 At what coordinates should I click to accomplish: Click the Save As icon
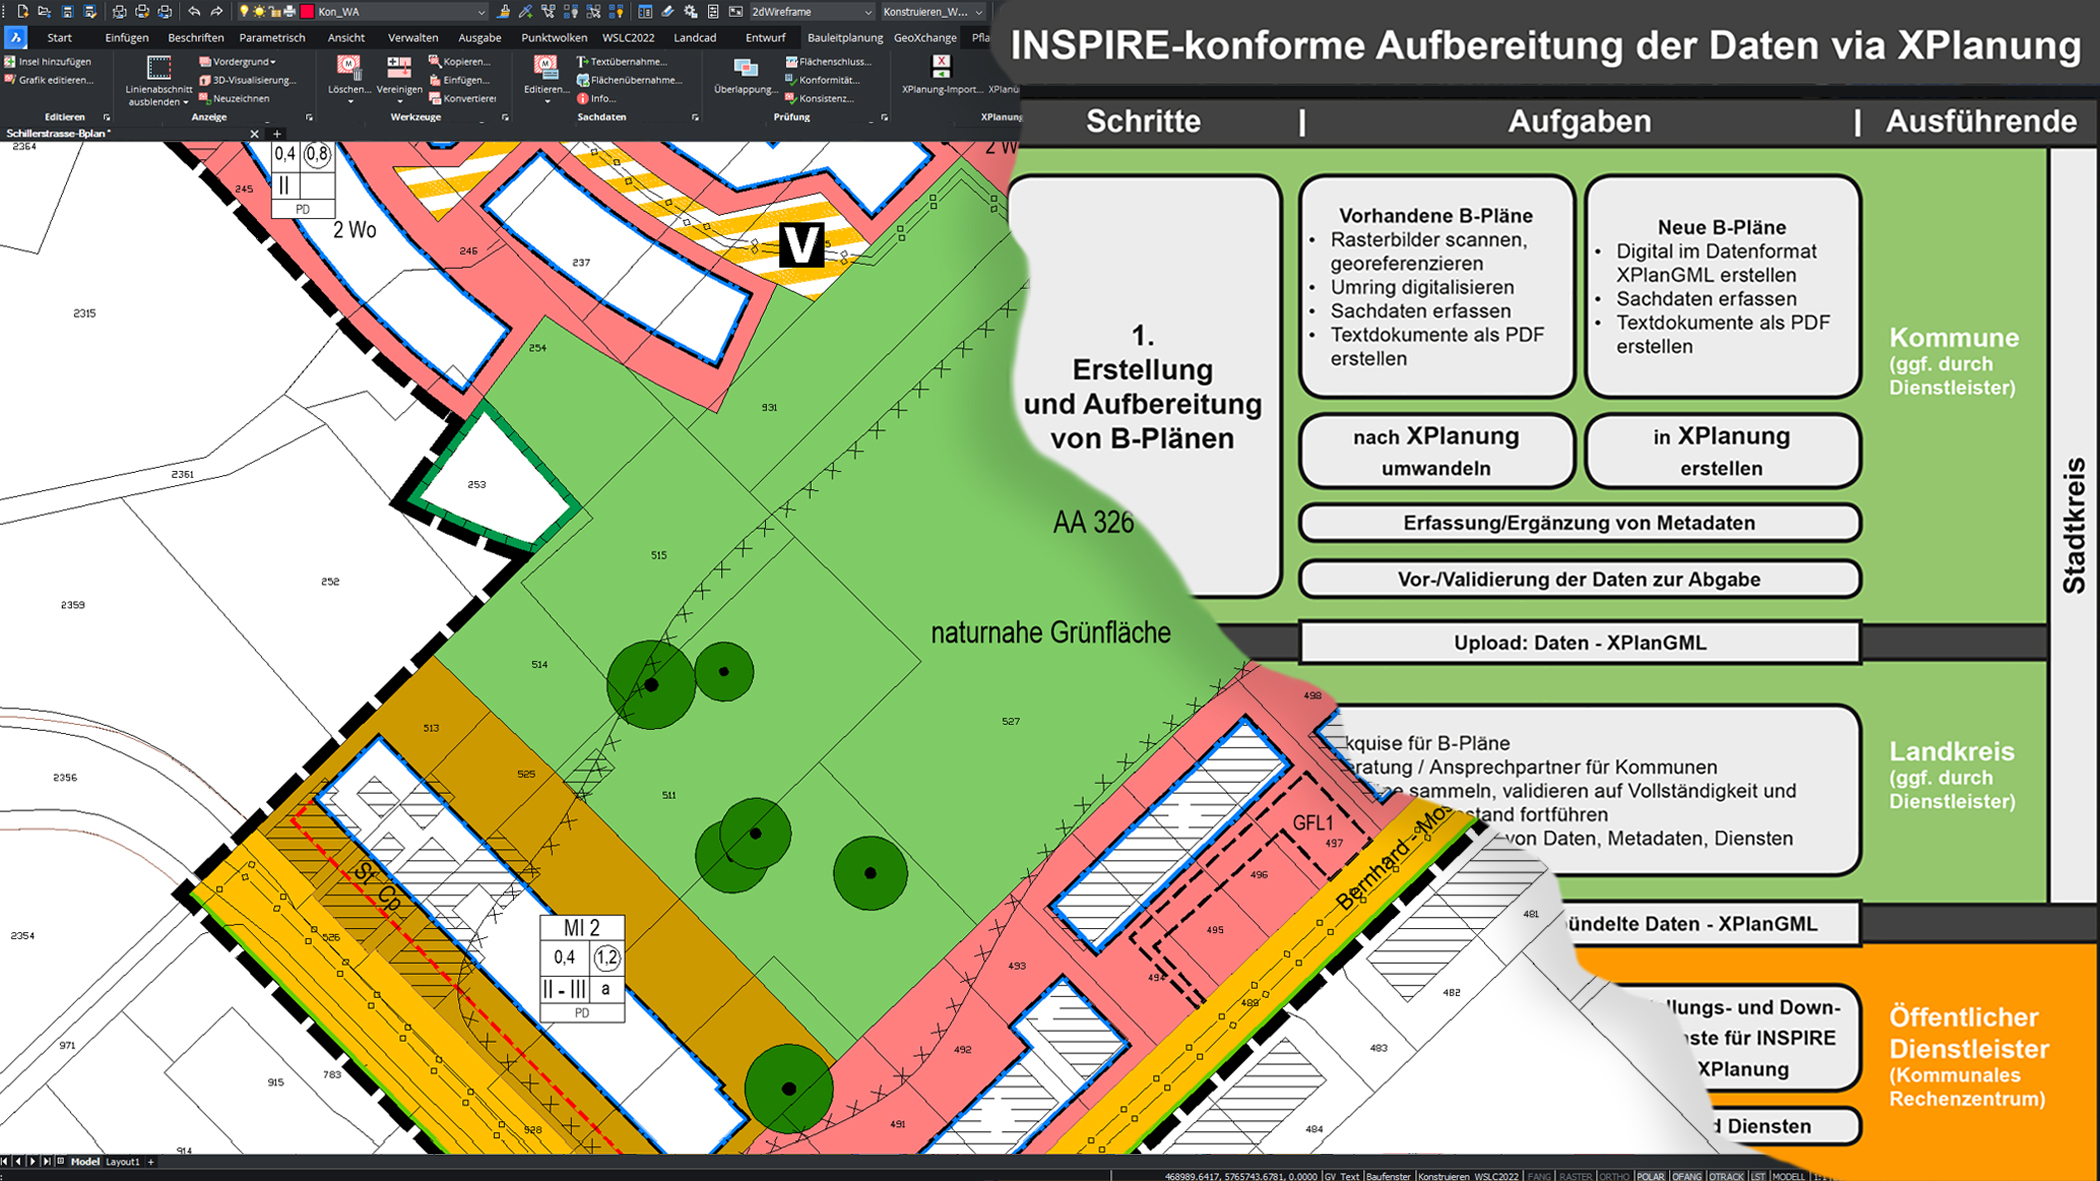(89, 12)
